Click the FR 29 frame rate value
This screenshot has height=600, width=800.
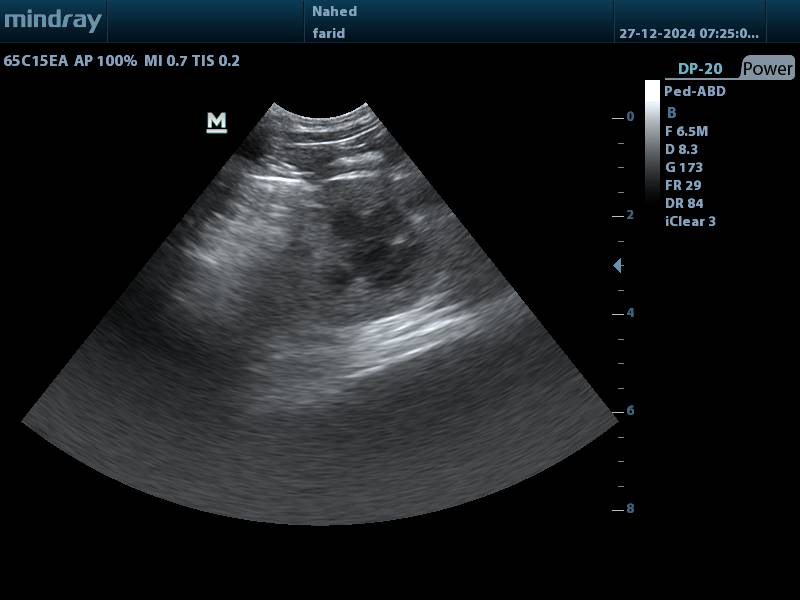click(x=683, y=185)
